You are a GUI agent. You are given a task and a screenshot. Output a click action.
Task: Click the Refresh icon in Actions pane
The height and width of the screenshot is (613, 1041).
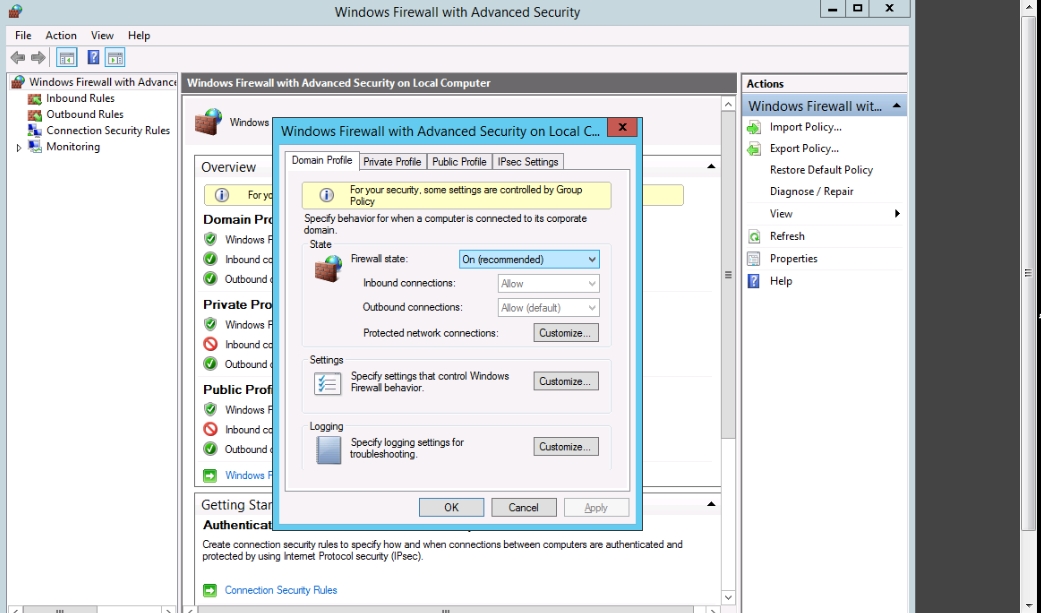pos(754,236)
